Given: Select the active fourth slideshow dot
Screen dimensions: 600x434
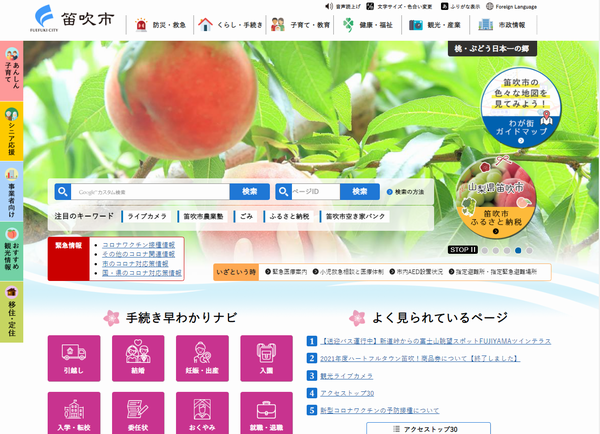Looking at the screenshot, I should tap(518, 251).
